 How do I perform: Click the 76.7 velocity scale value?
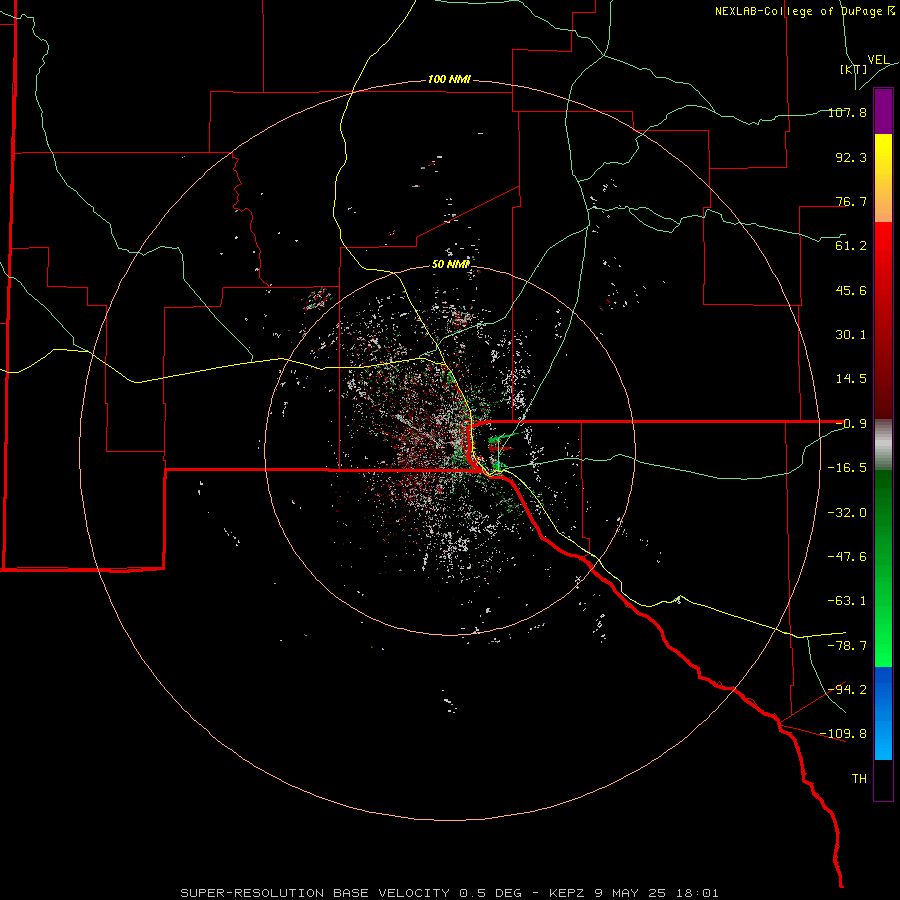coord(851,201)
